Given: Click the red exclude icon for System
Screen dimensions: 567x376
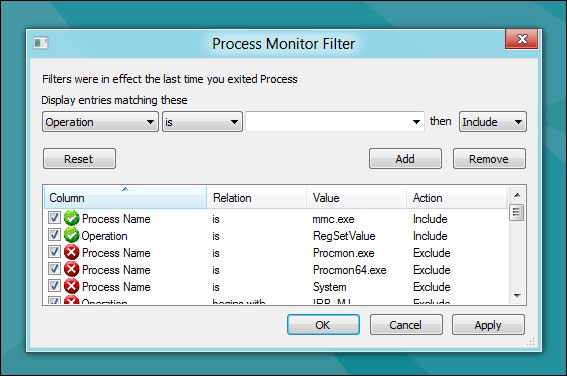Looking at the screenshot, I should (x=72, y=286).
